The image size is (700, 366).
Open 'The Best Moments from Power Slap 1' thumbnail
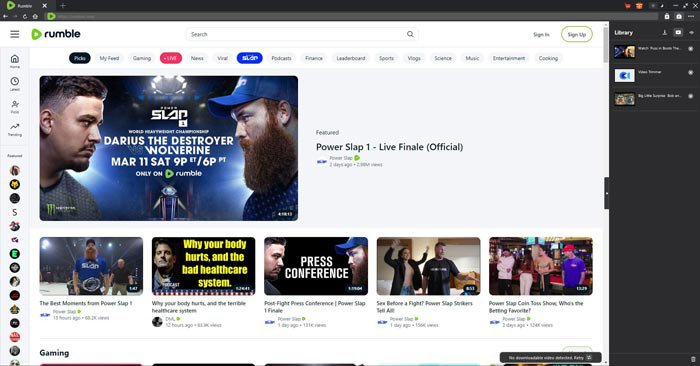pos(92,266)
